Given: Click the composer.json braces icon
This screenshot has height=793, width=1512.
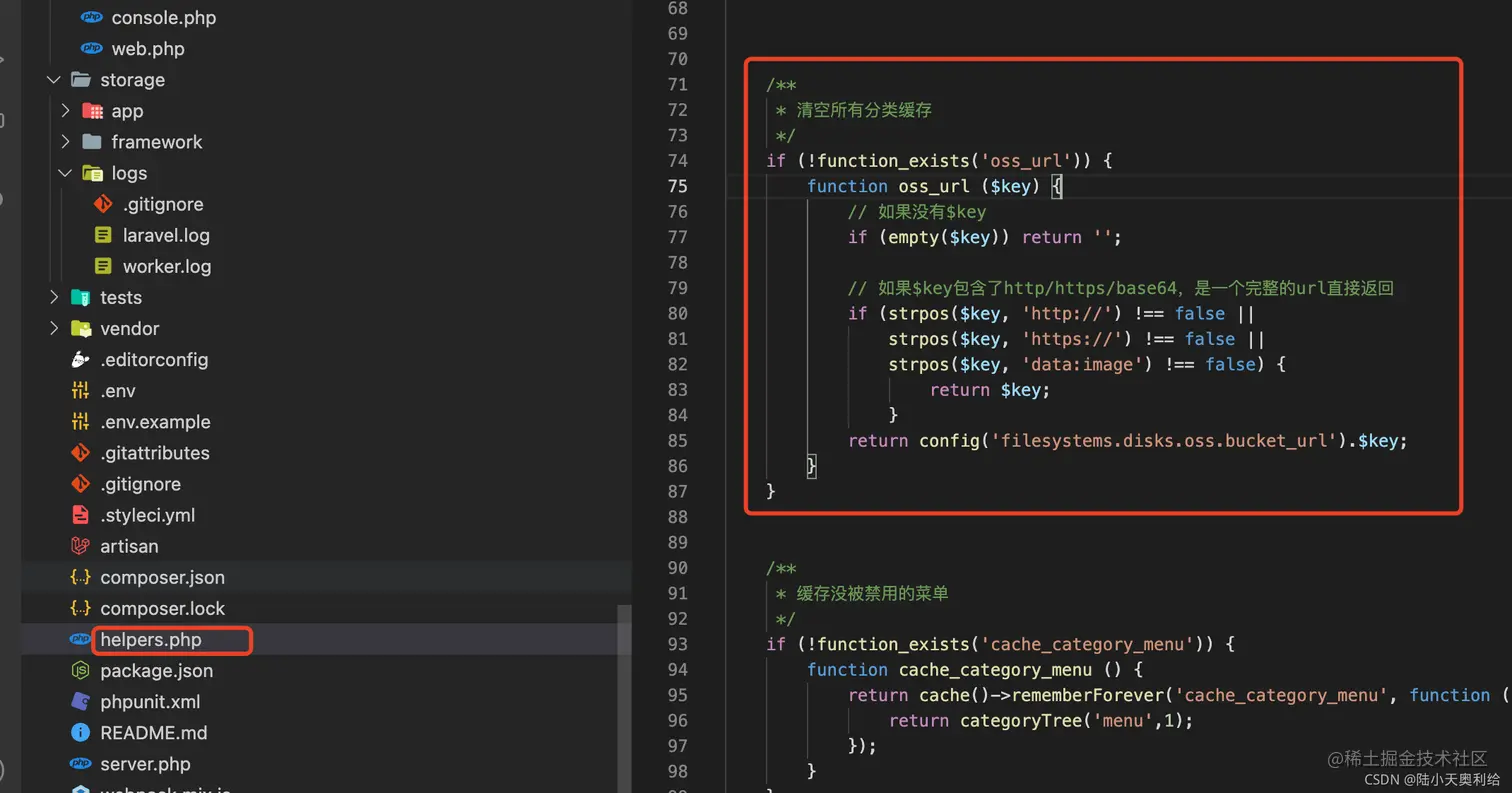Looking at the screenshot, I should pos(81,577).
